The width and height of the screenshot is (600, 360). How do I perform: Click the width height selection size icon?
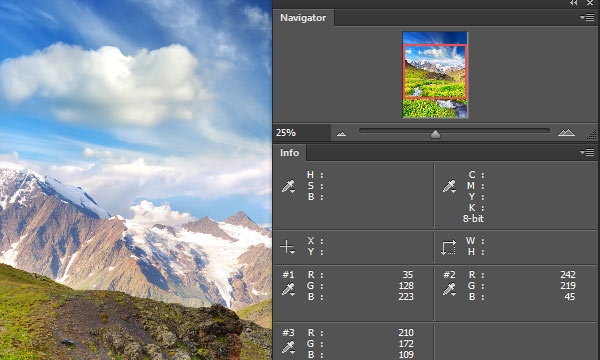[448, 247]
